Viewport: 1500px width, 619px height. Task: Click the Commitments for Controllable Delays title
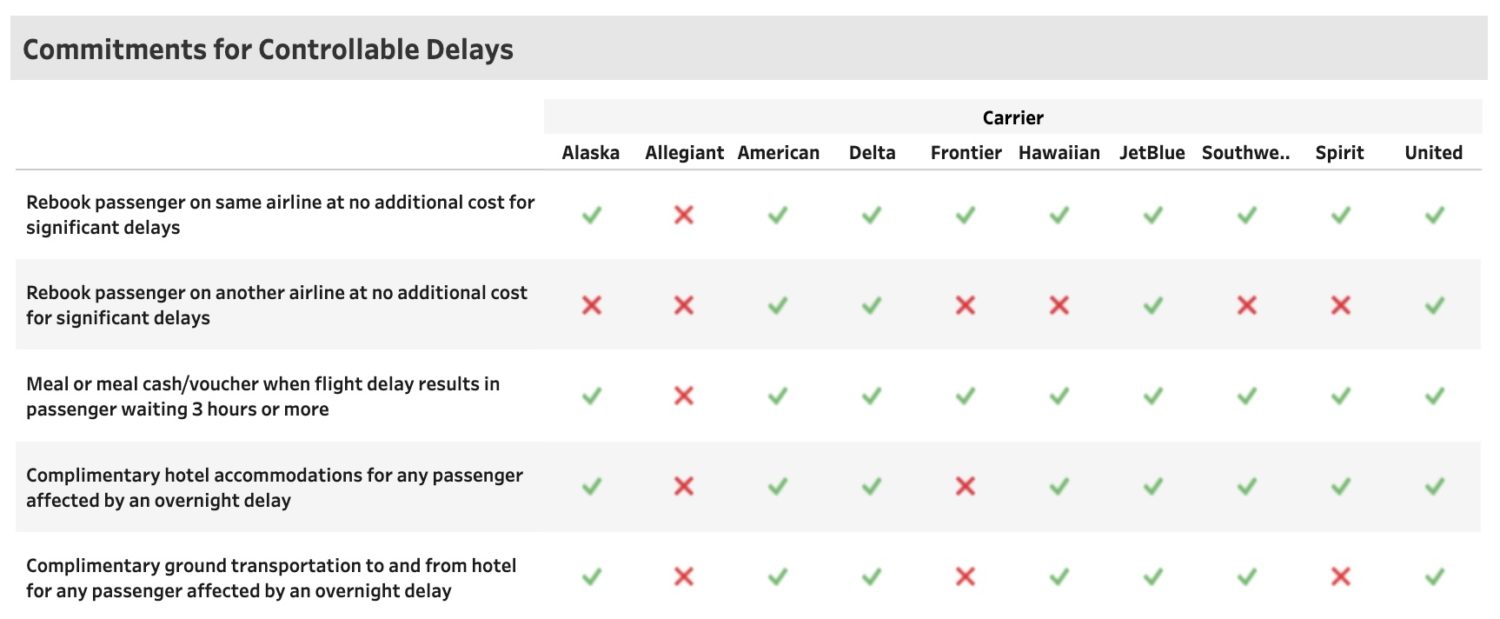(268, 49)
